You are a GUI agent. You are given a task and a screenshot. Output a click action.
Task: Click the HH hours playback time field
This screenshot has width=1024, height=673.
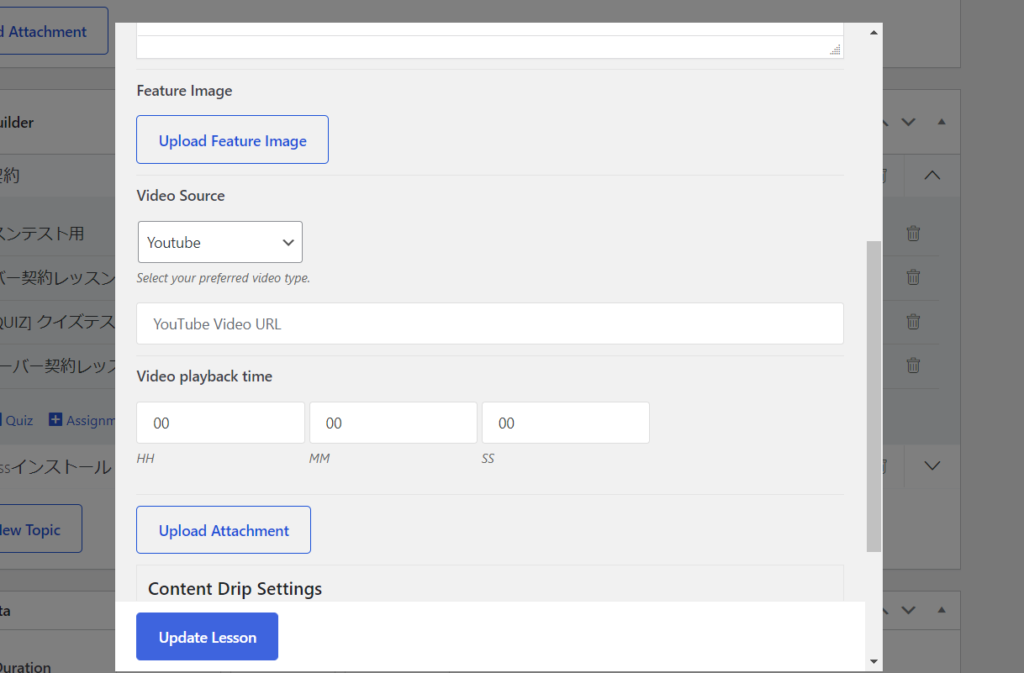coord(220,423)
